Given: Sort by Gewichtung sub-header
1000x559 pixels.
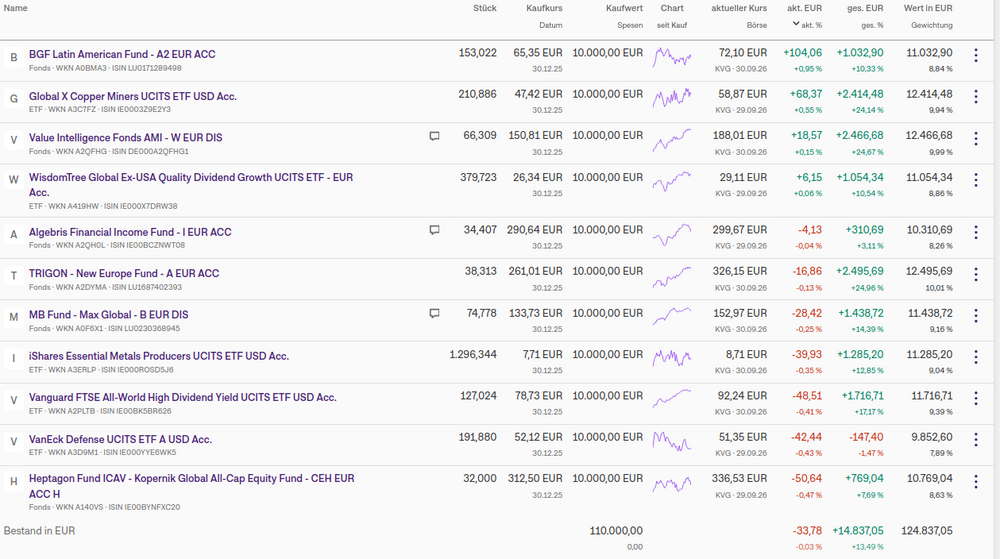Looking at the screenshot, I should [932, 25].
